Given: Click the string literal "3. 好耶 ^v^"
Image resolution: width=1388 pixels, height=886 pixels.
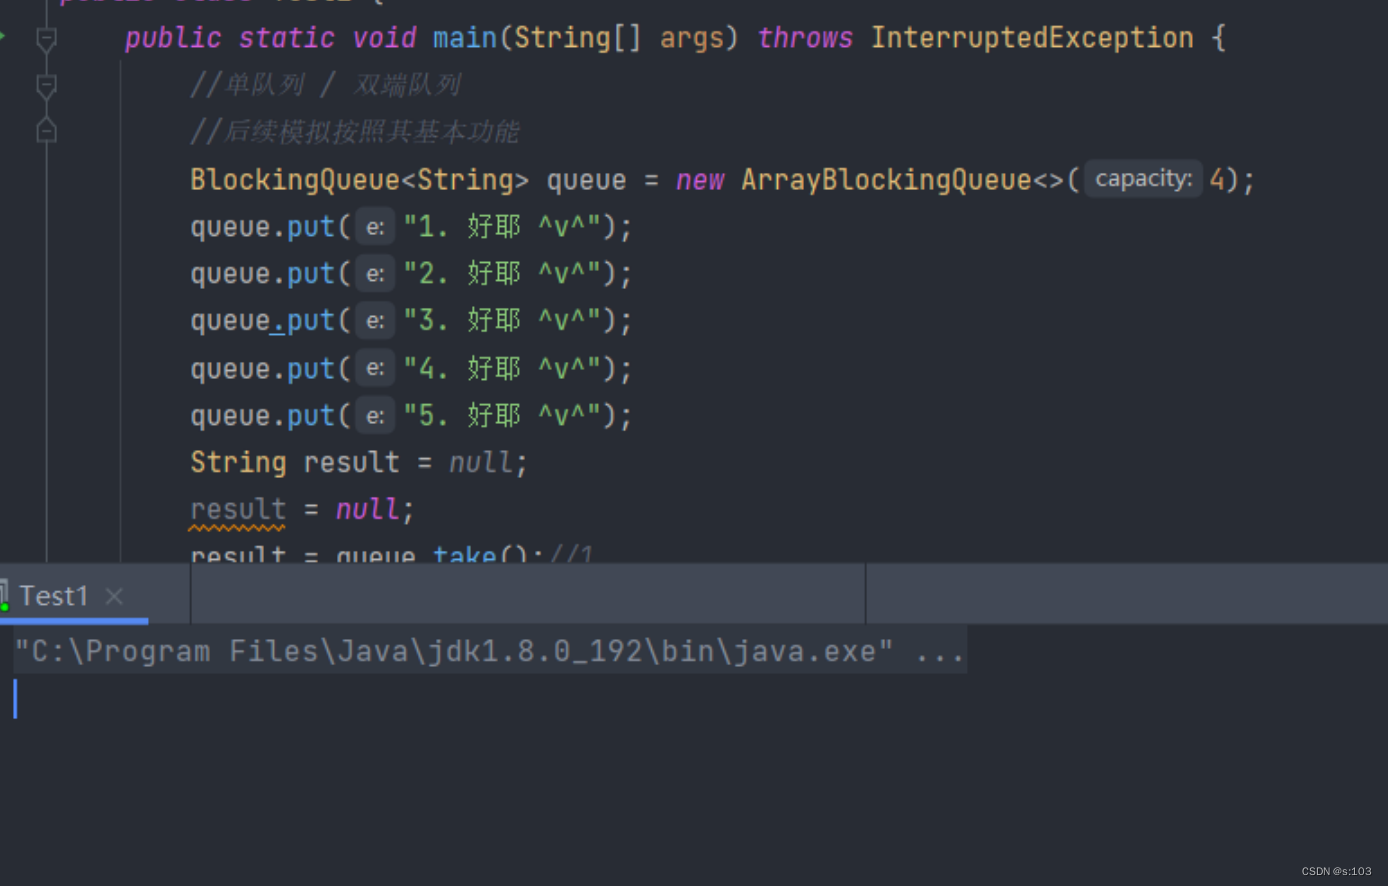Looking at the screenshot, I should (503, 321).
